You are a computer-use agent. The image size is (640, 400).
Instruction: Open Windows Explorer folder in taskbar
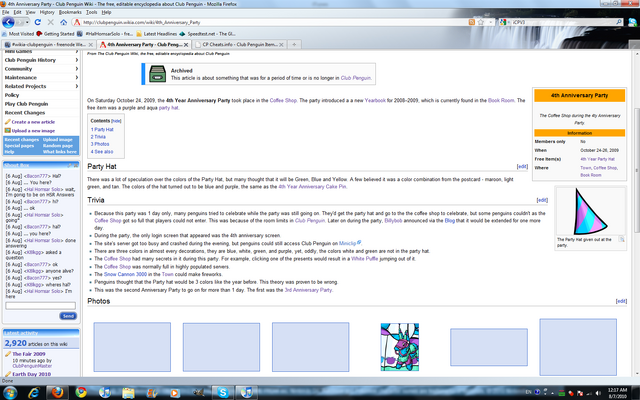128,393
